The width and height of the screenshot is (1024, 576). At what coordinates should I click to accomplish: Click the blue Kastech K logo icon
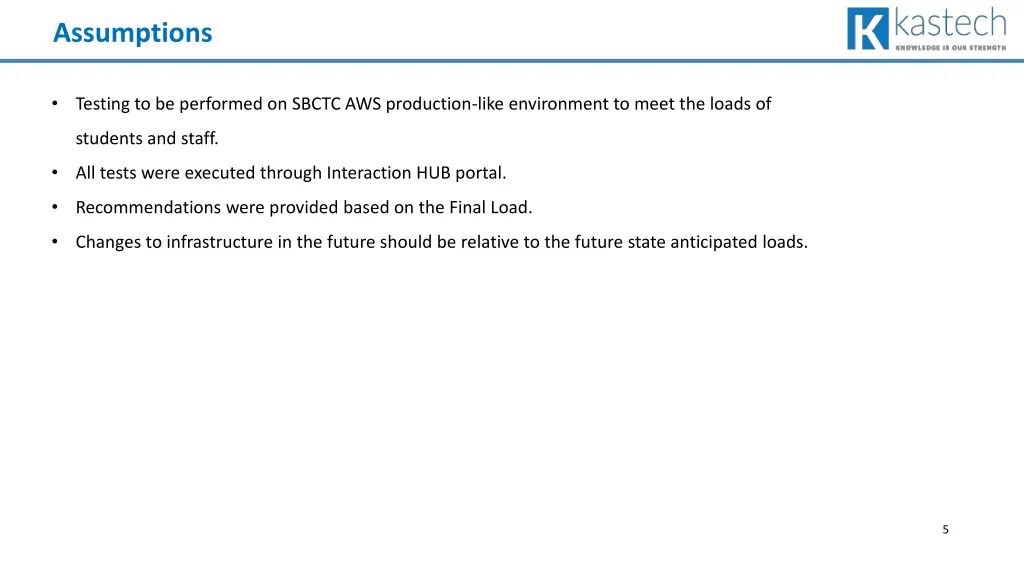point(868,29)
